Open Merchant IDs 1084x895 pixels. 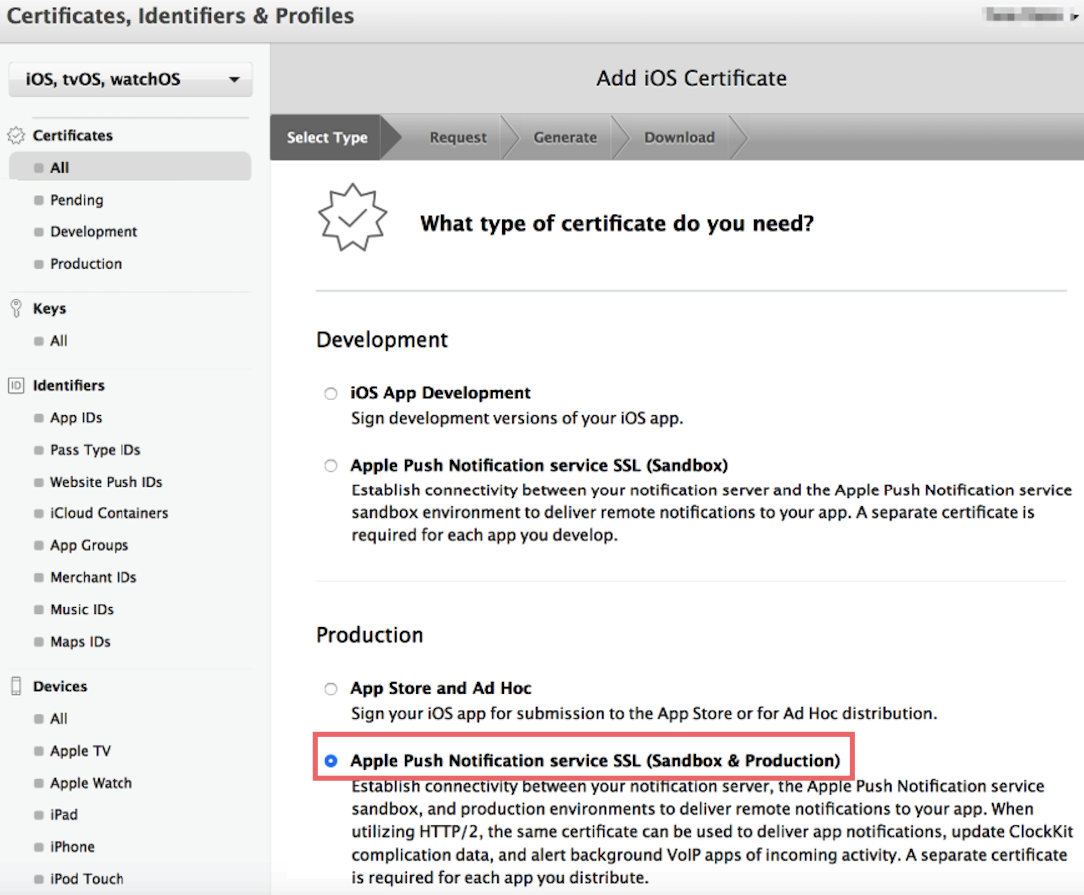point(93,577)
